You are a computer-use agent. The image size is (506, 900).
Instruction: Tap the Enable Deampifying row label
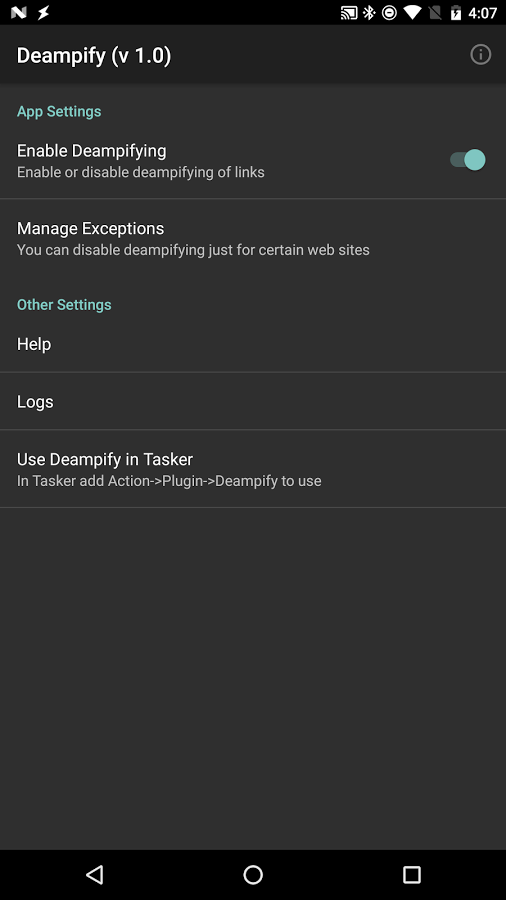92,151
